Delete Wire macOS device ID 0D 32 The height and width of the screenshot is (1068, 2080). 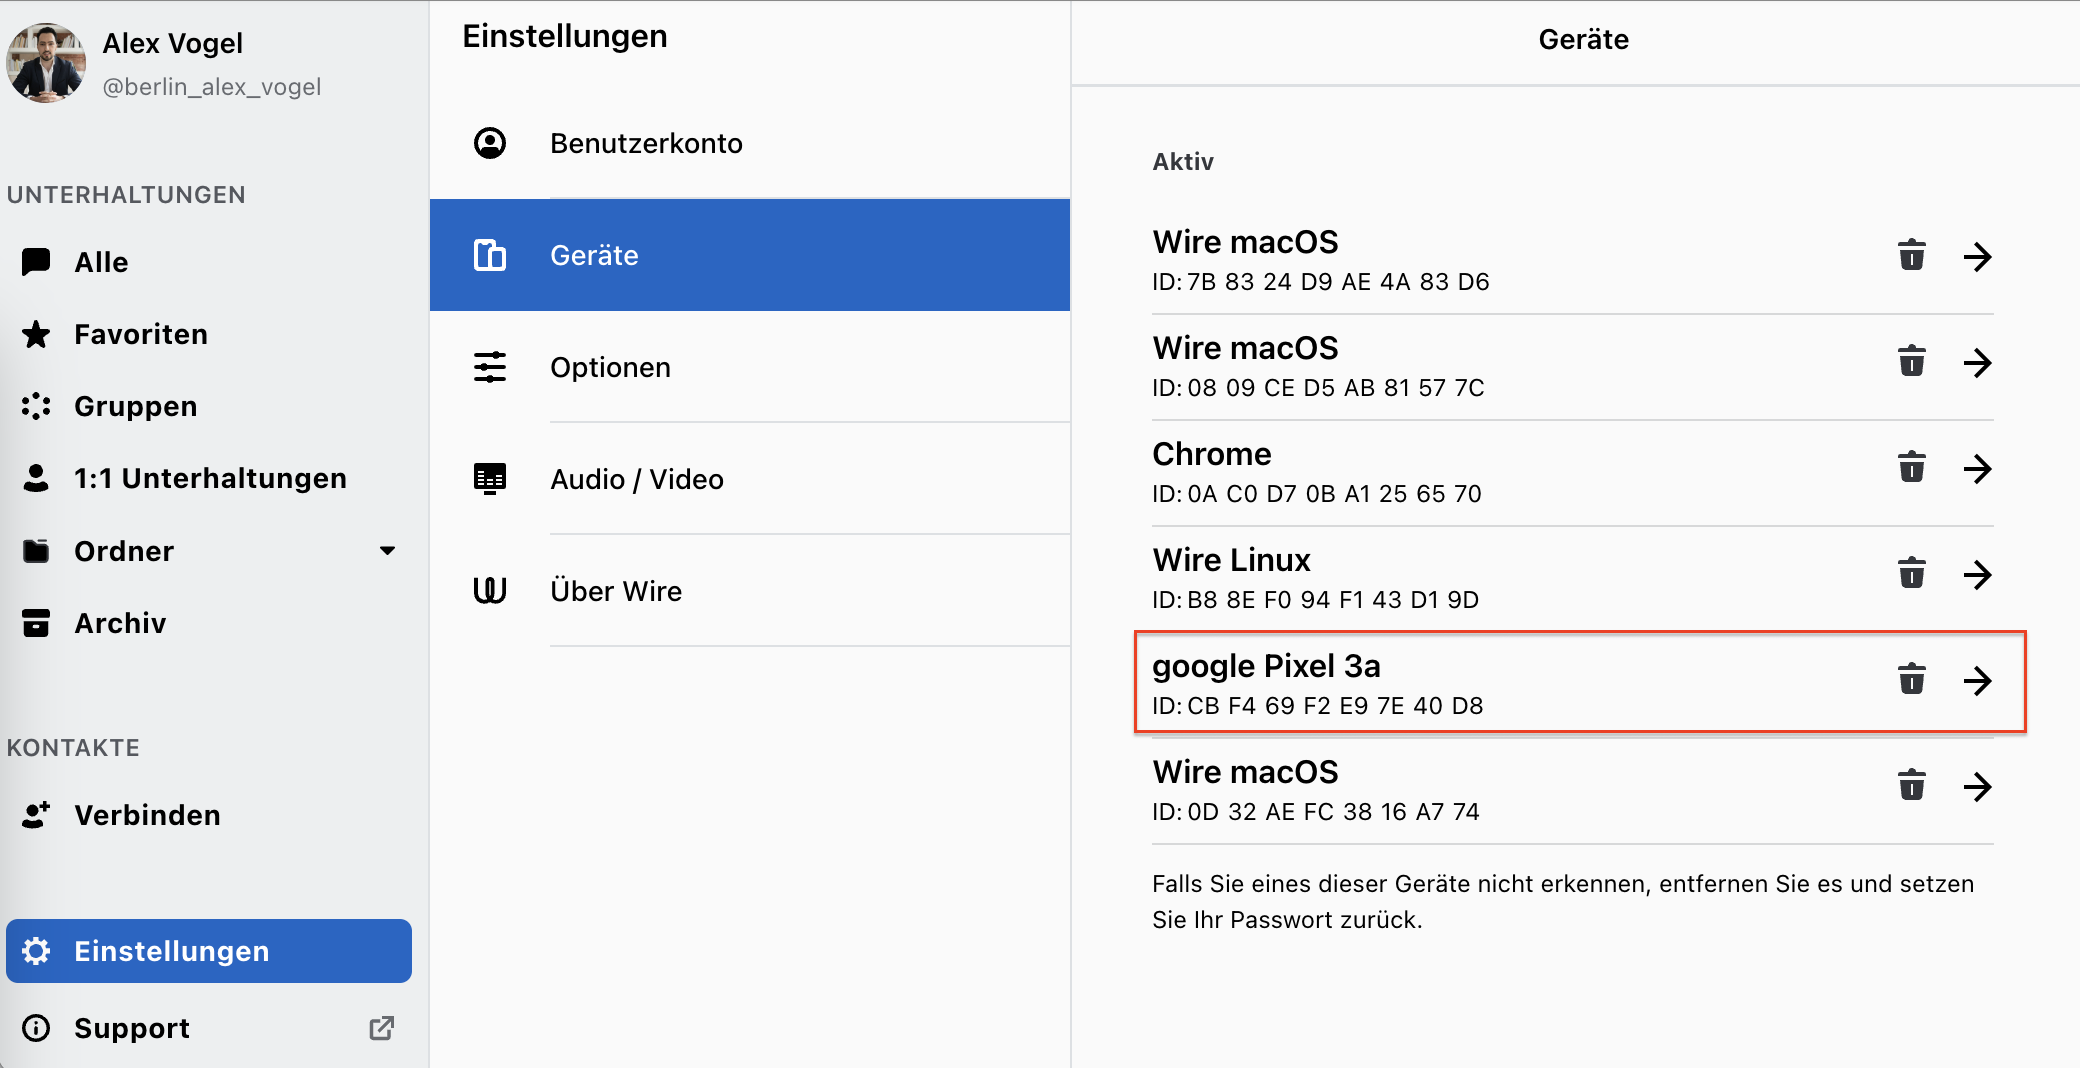pyautogui.click(x=1911, y=785)
